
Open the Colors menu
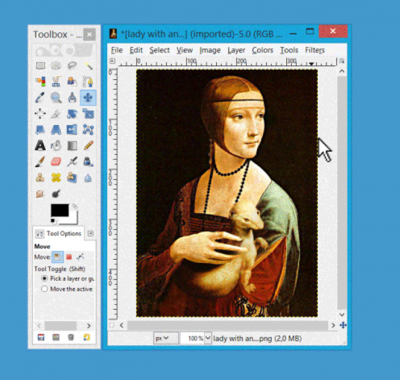pos(262,50)
